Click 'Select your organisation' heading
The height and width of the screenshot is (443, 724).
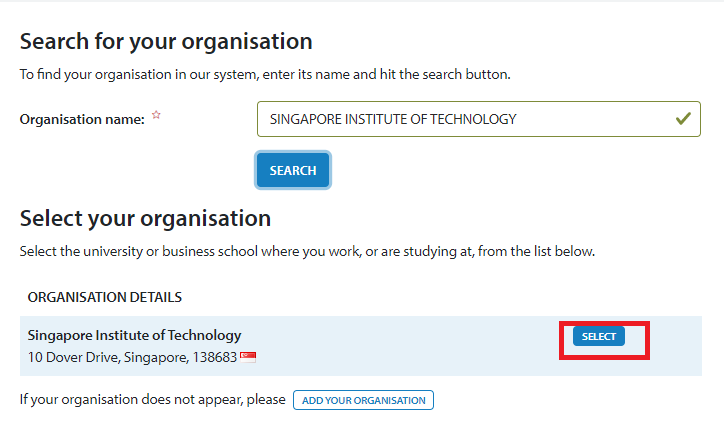click(x=145, y=218)
